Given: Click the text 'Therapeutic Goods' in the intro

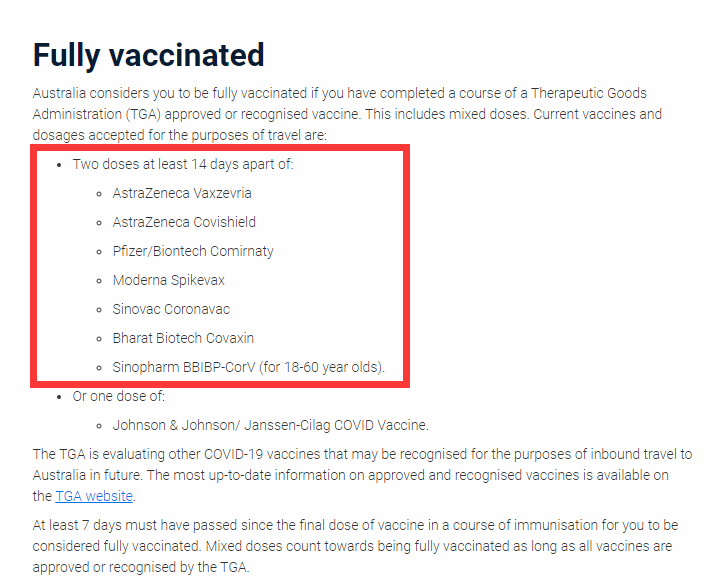Looking at the screenshot, I should pyautogui.click(x=589, y=93).
